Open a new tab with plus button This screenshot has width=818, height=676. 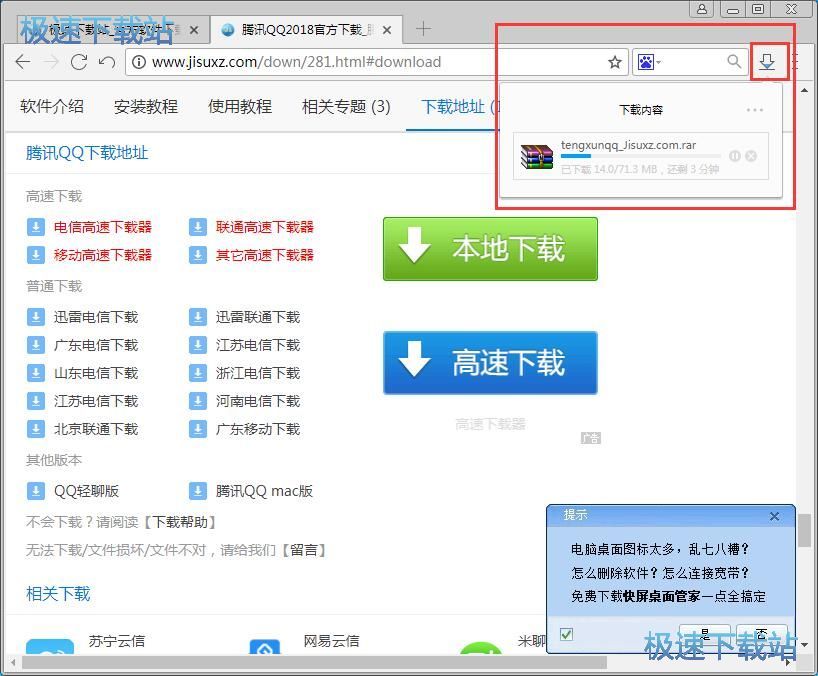click(x=423, y=29)
